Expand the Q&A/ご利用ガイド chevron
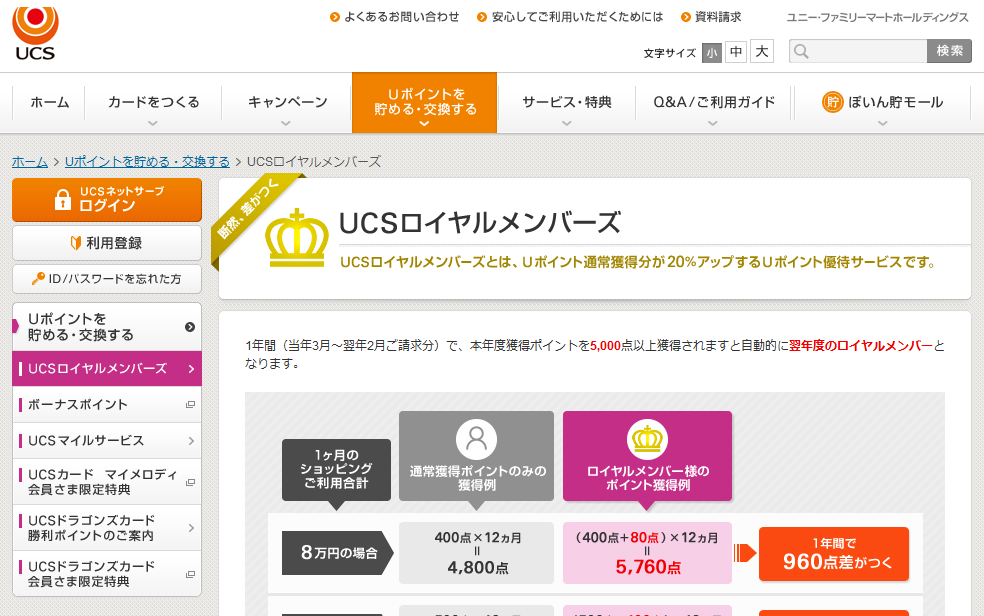Screen dimensions: 984x616 pos(712,124)
